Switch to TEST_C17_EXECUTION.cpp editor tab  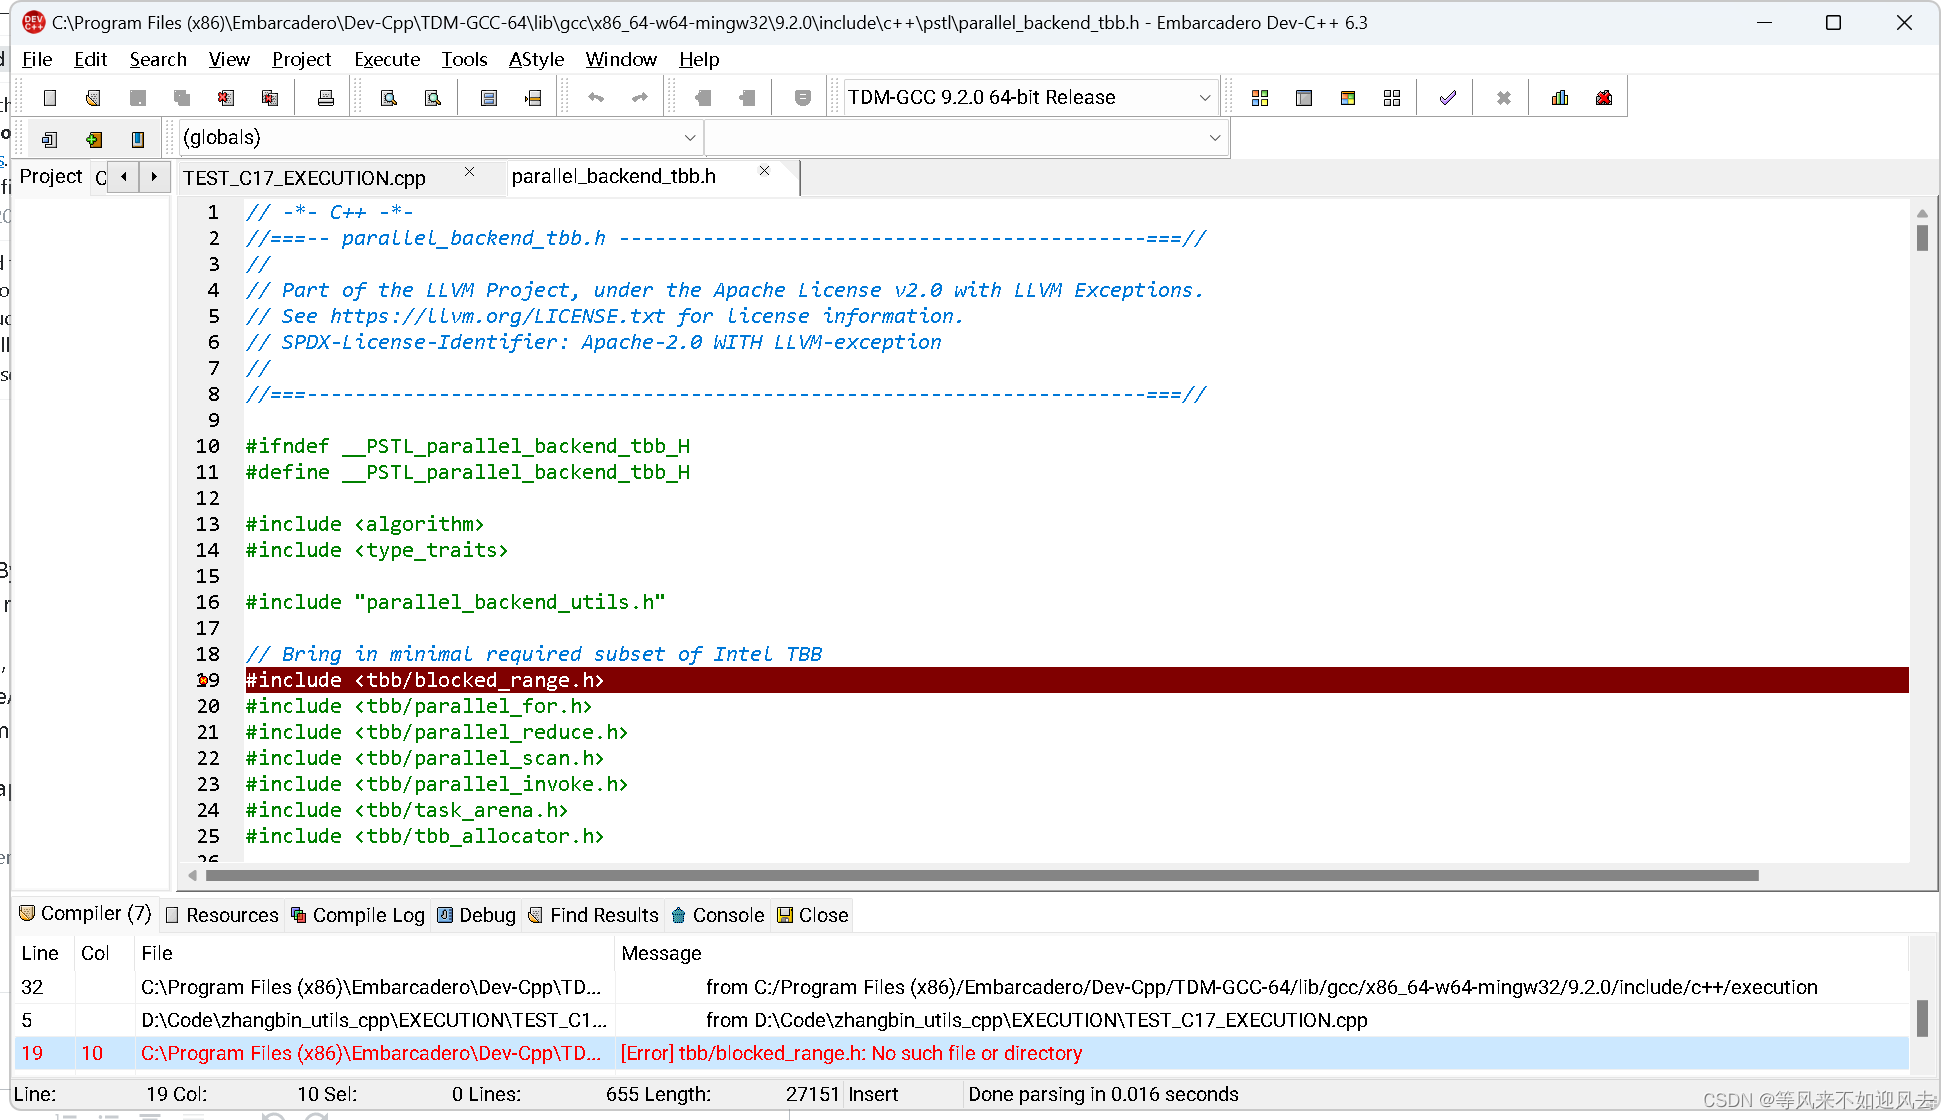[x=304, y=178]
